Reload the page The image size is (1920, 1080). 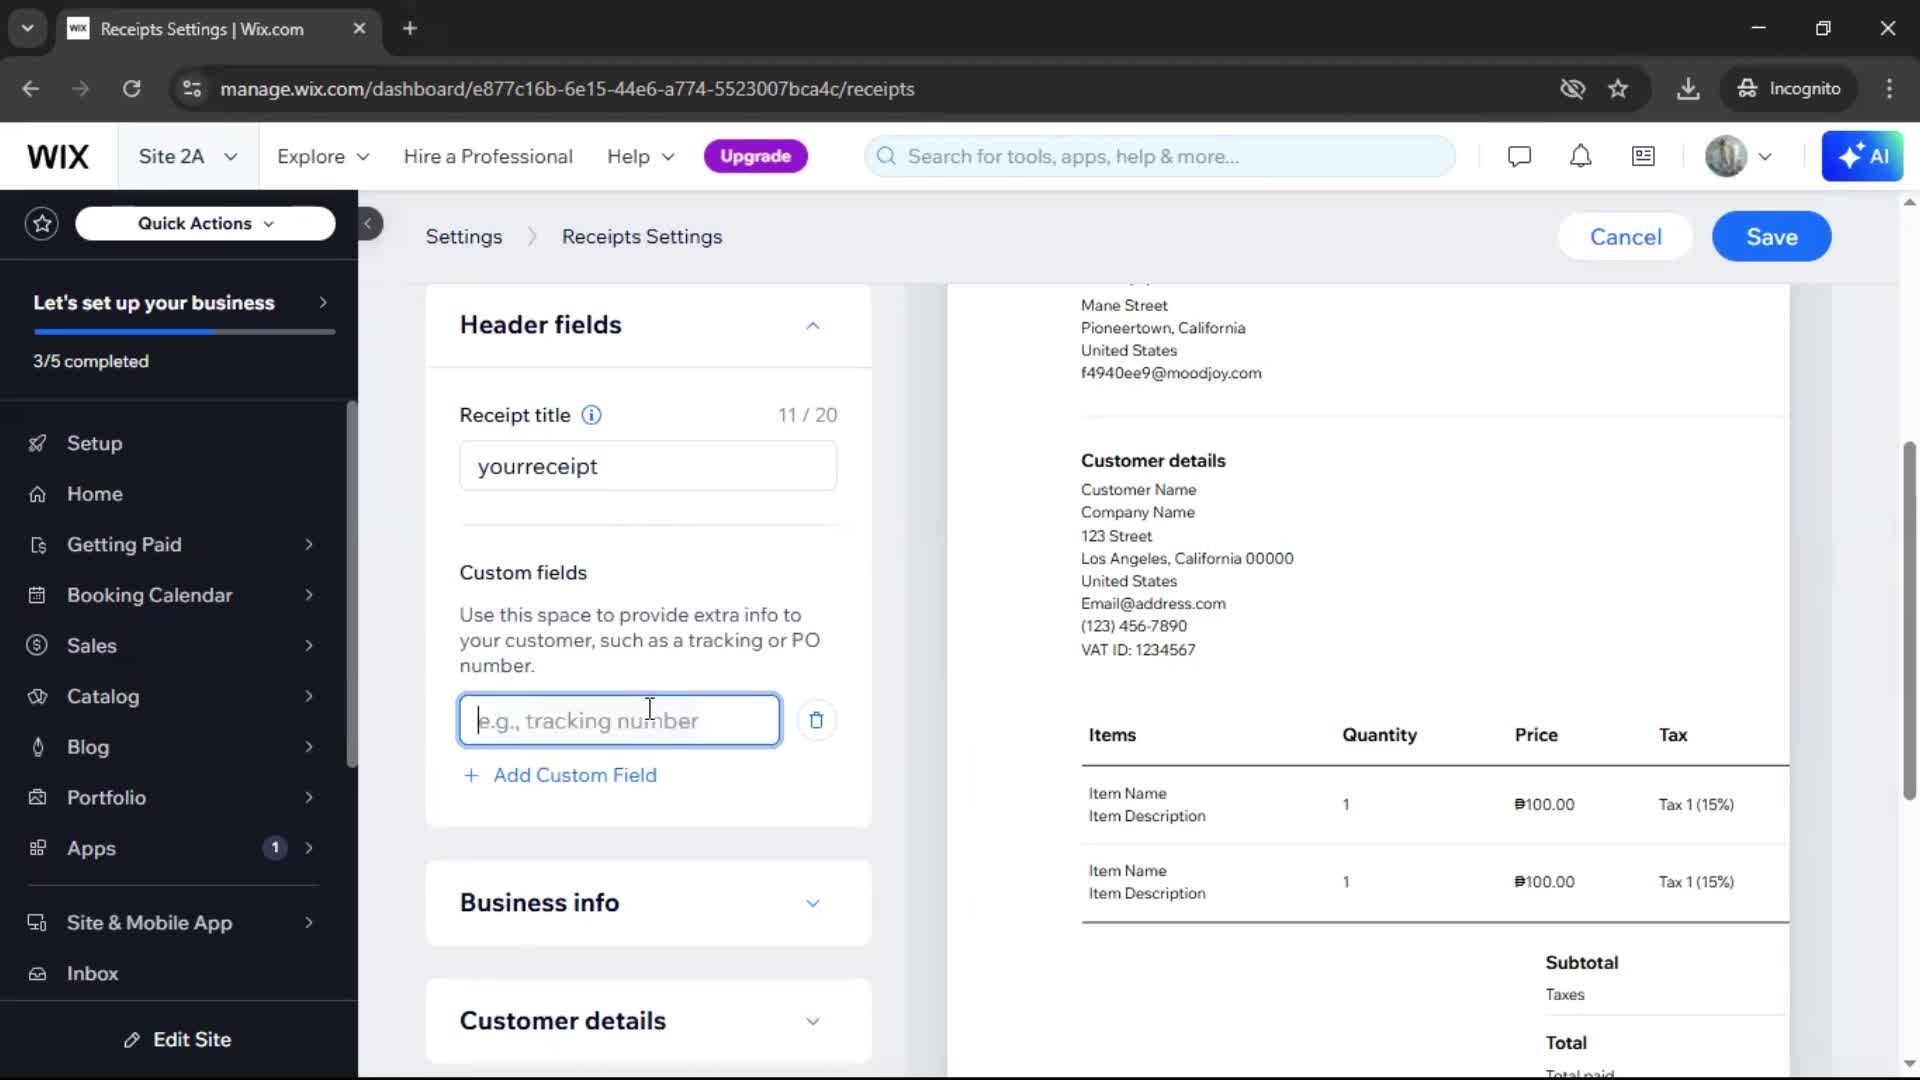[x=131, y=89]
